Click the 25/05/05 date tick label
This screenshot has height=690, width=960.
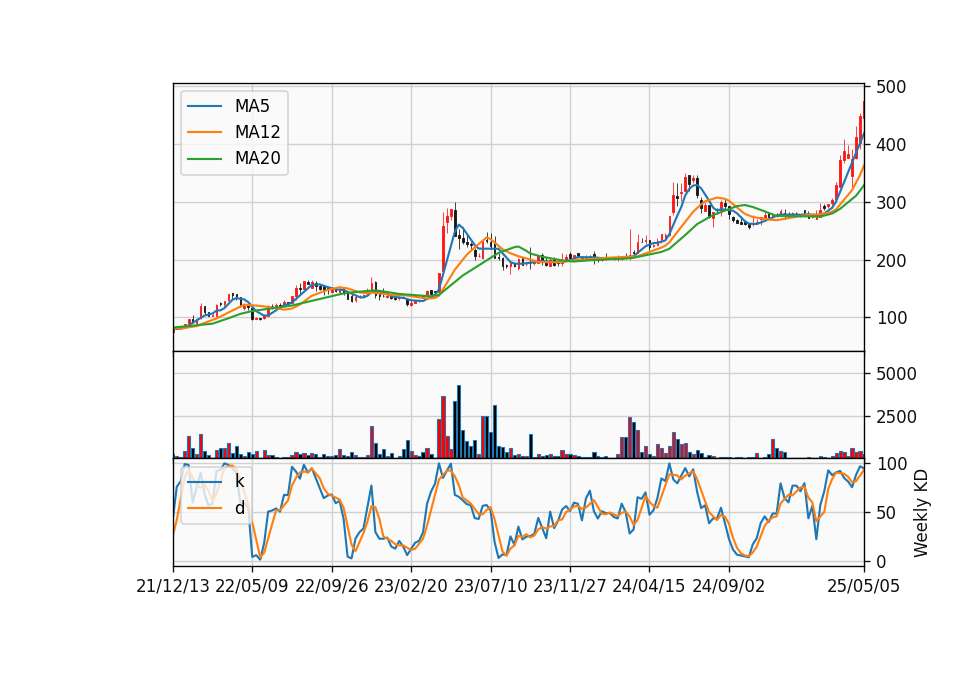(864, 586)
